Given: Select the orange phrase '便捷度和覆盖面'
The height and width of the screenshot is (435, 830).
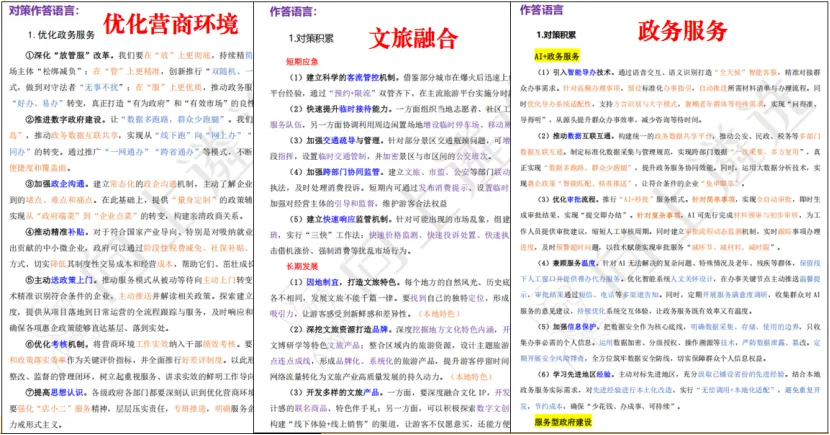Looking at the screenshot, I should point(38,168).
